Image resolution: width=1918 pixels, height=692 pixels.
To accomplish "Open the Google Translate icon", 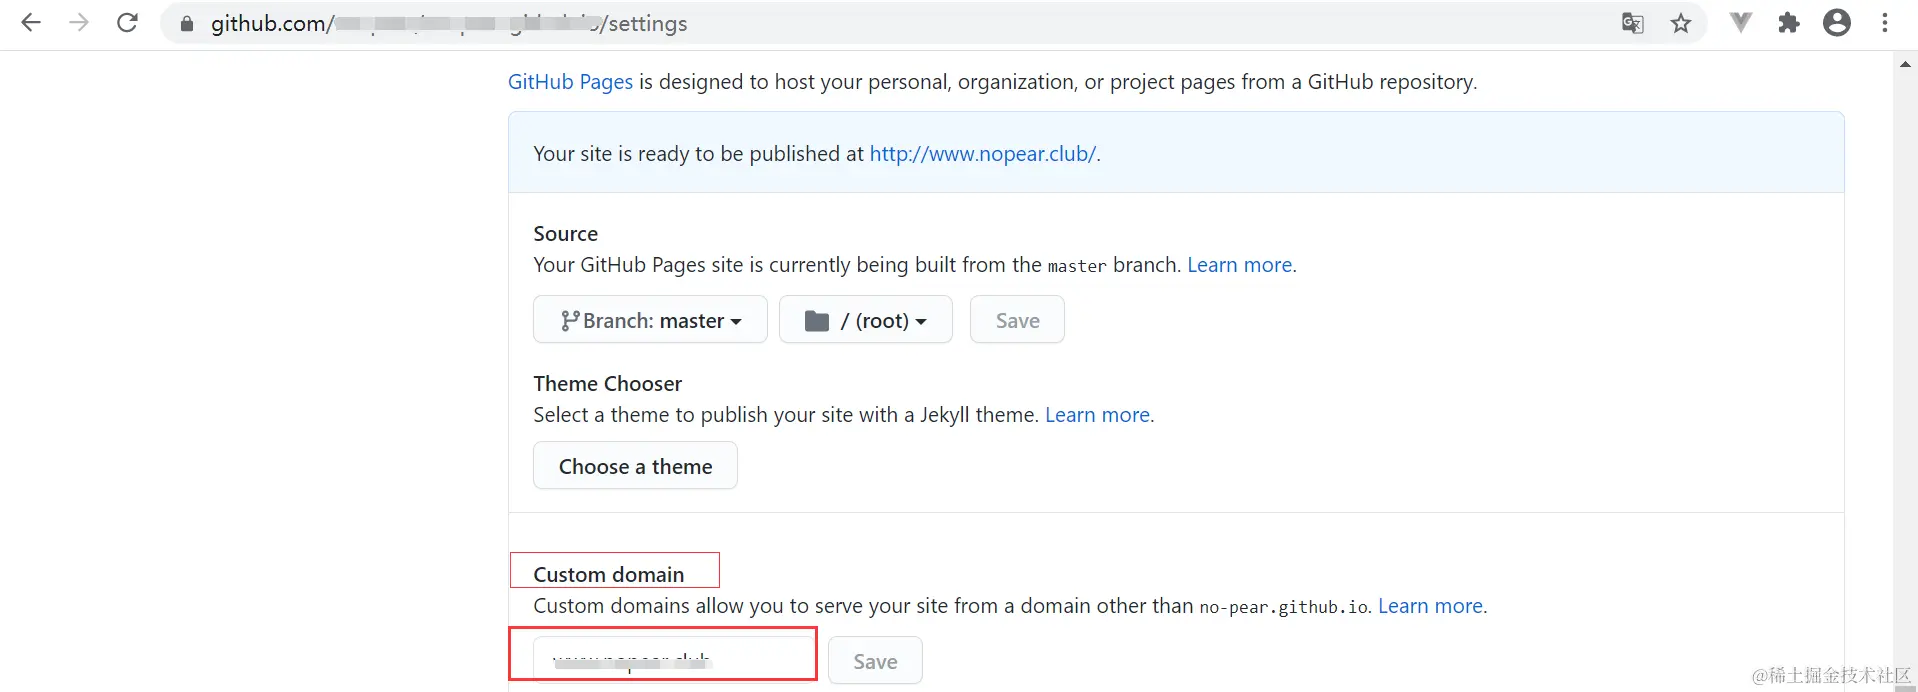I will 1632,23.
